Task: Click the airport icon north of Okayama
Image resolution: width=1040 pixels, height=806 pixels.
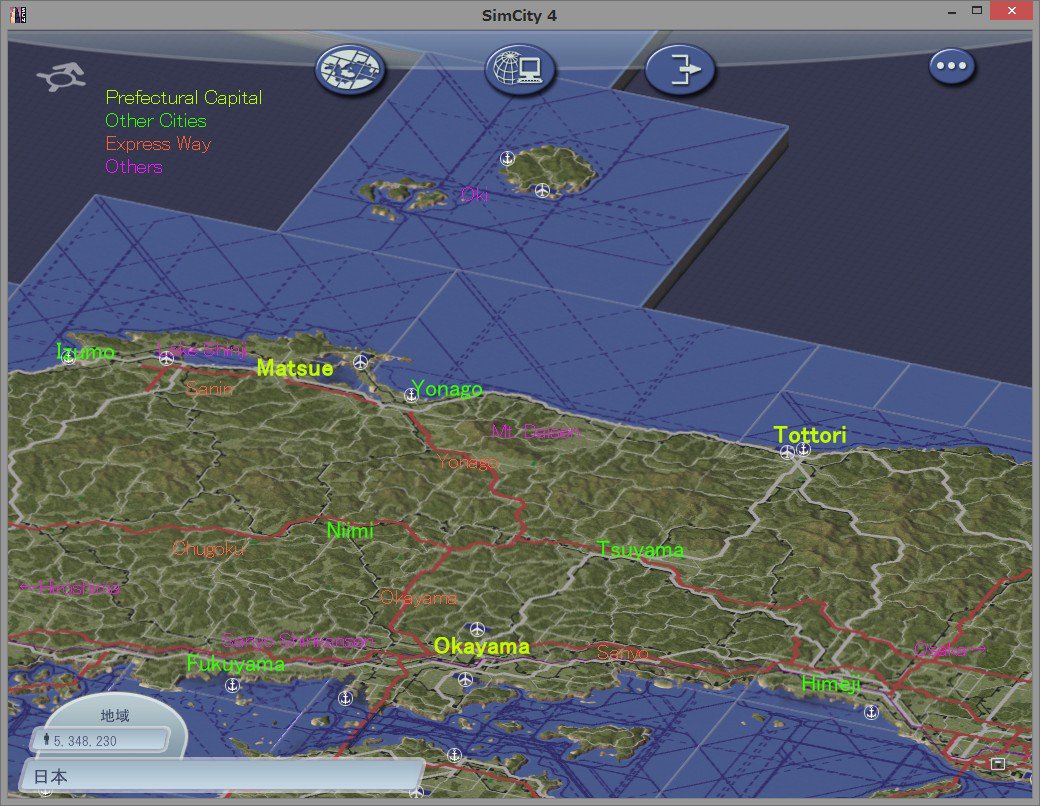Action: pos(477,628)
